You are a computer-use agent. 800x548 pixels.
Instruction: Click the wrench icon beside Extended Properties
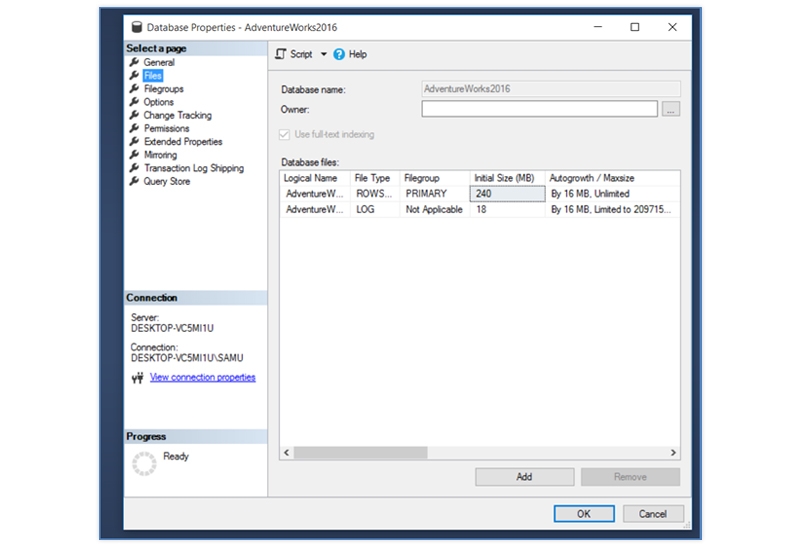click(134, 141)
